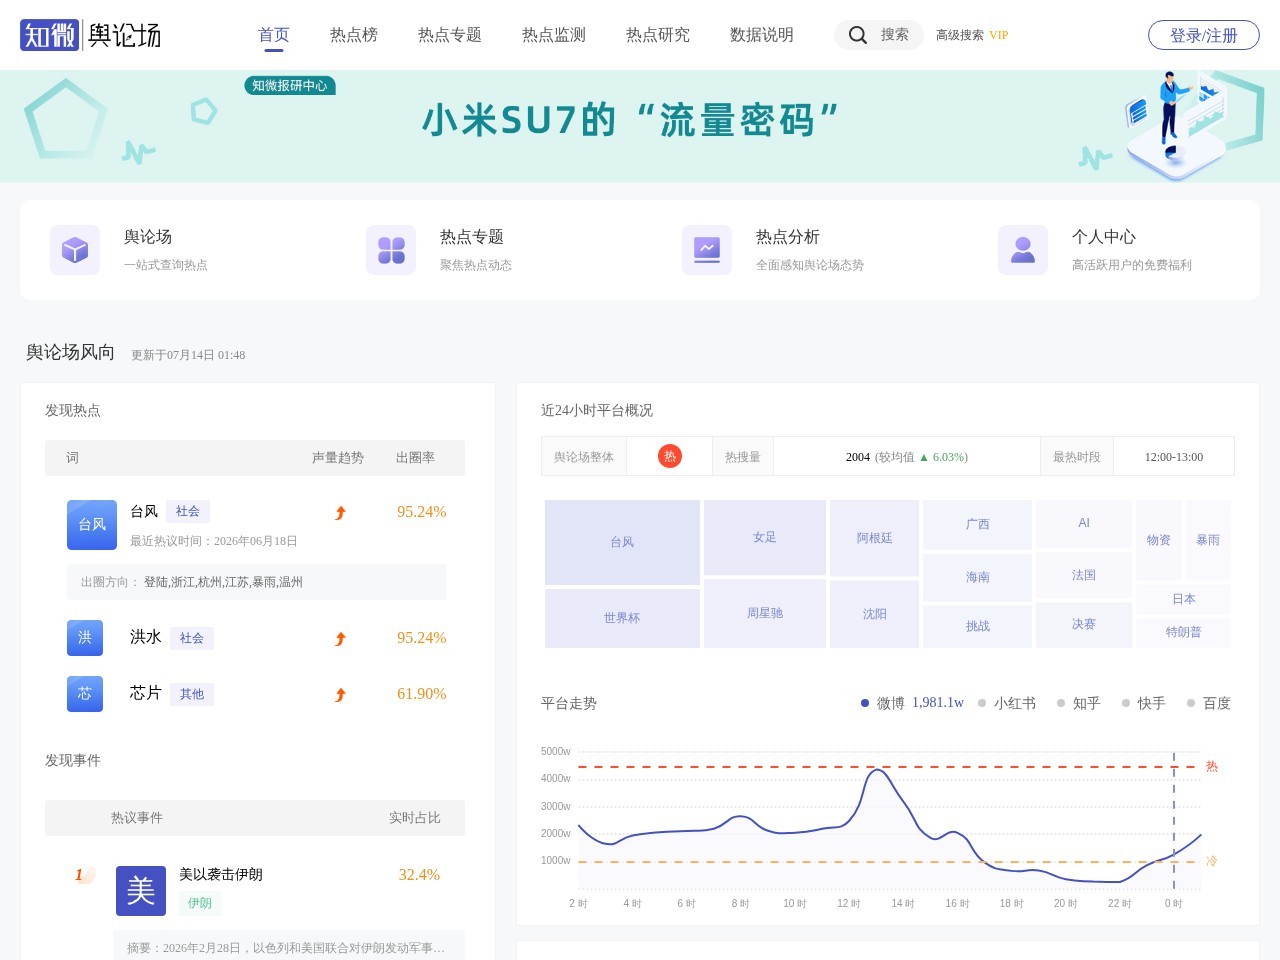Select the AI treemap block
Image resolution: width=1280 pixels, height=960 pixels.
1084,523
